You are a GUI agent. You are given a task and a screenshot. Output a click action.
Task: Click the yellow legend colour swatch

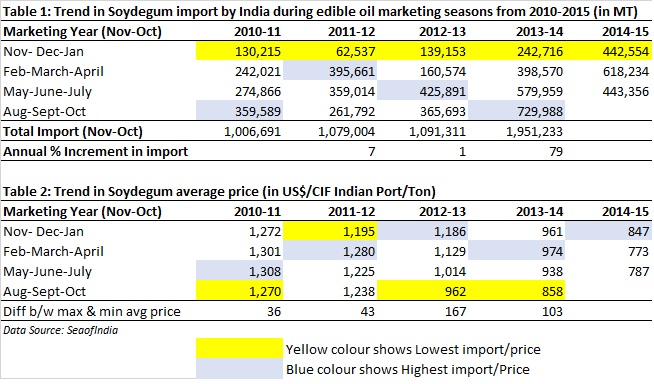point(239,349)
